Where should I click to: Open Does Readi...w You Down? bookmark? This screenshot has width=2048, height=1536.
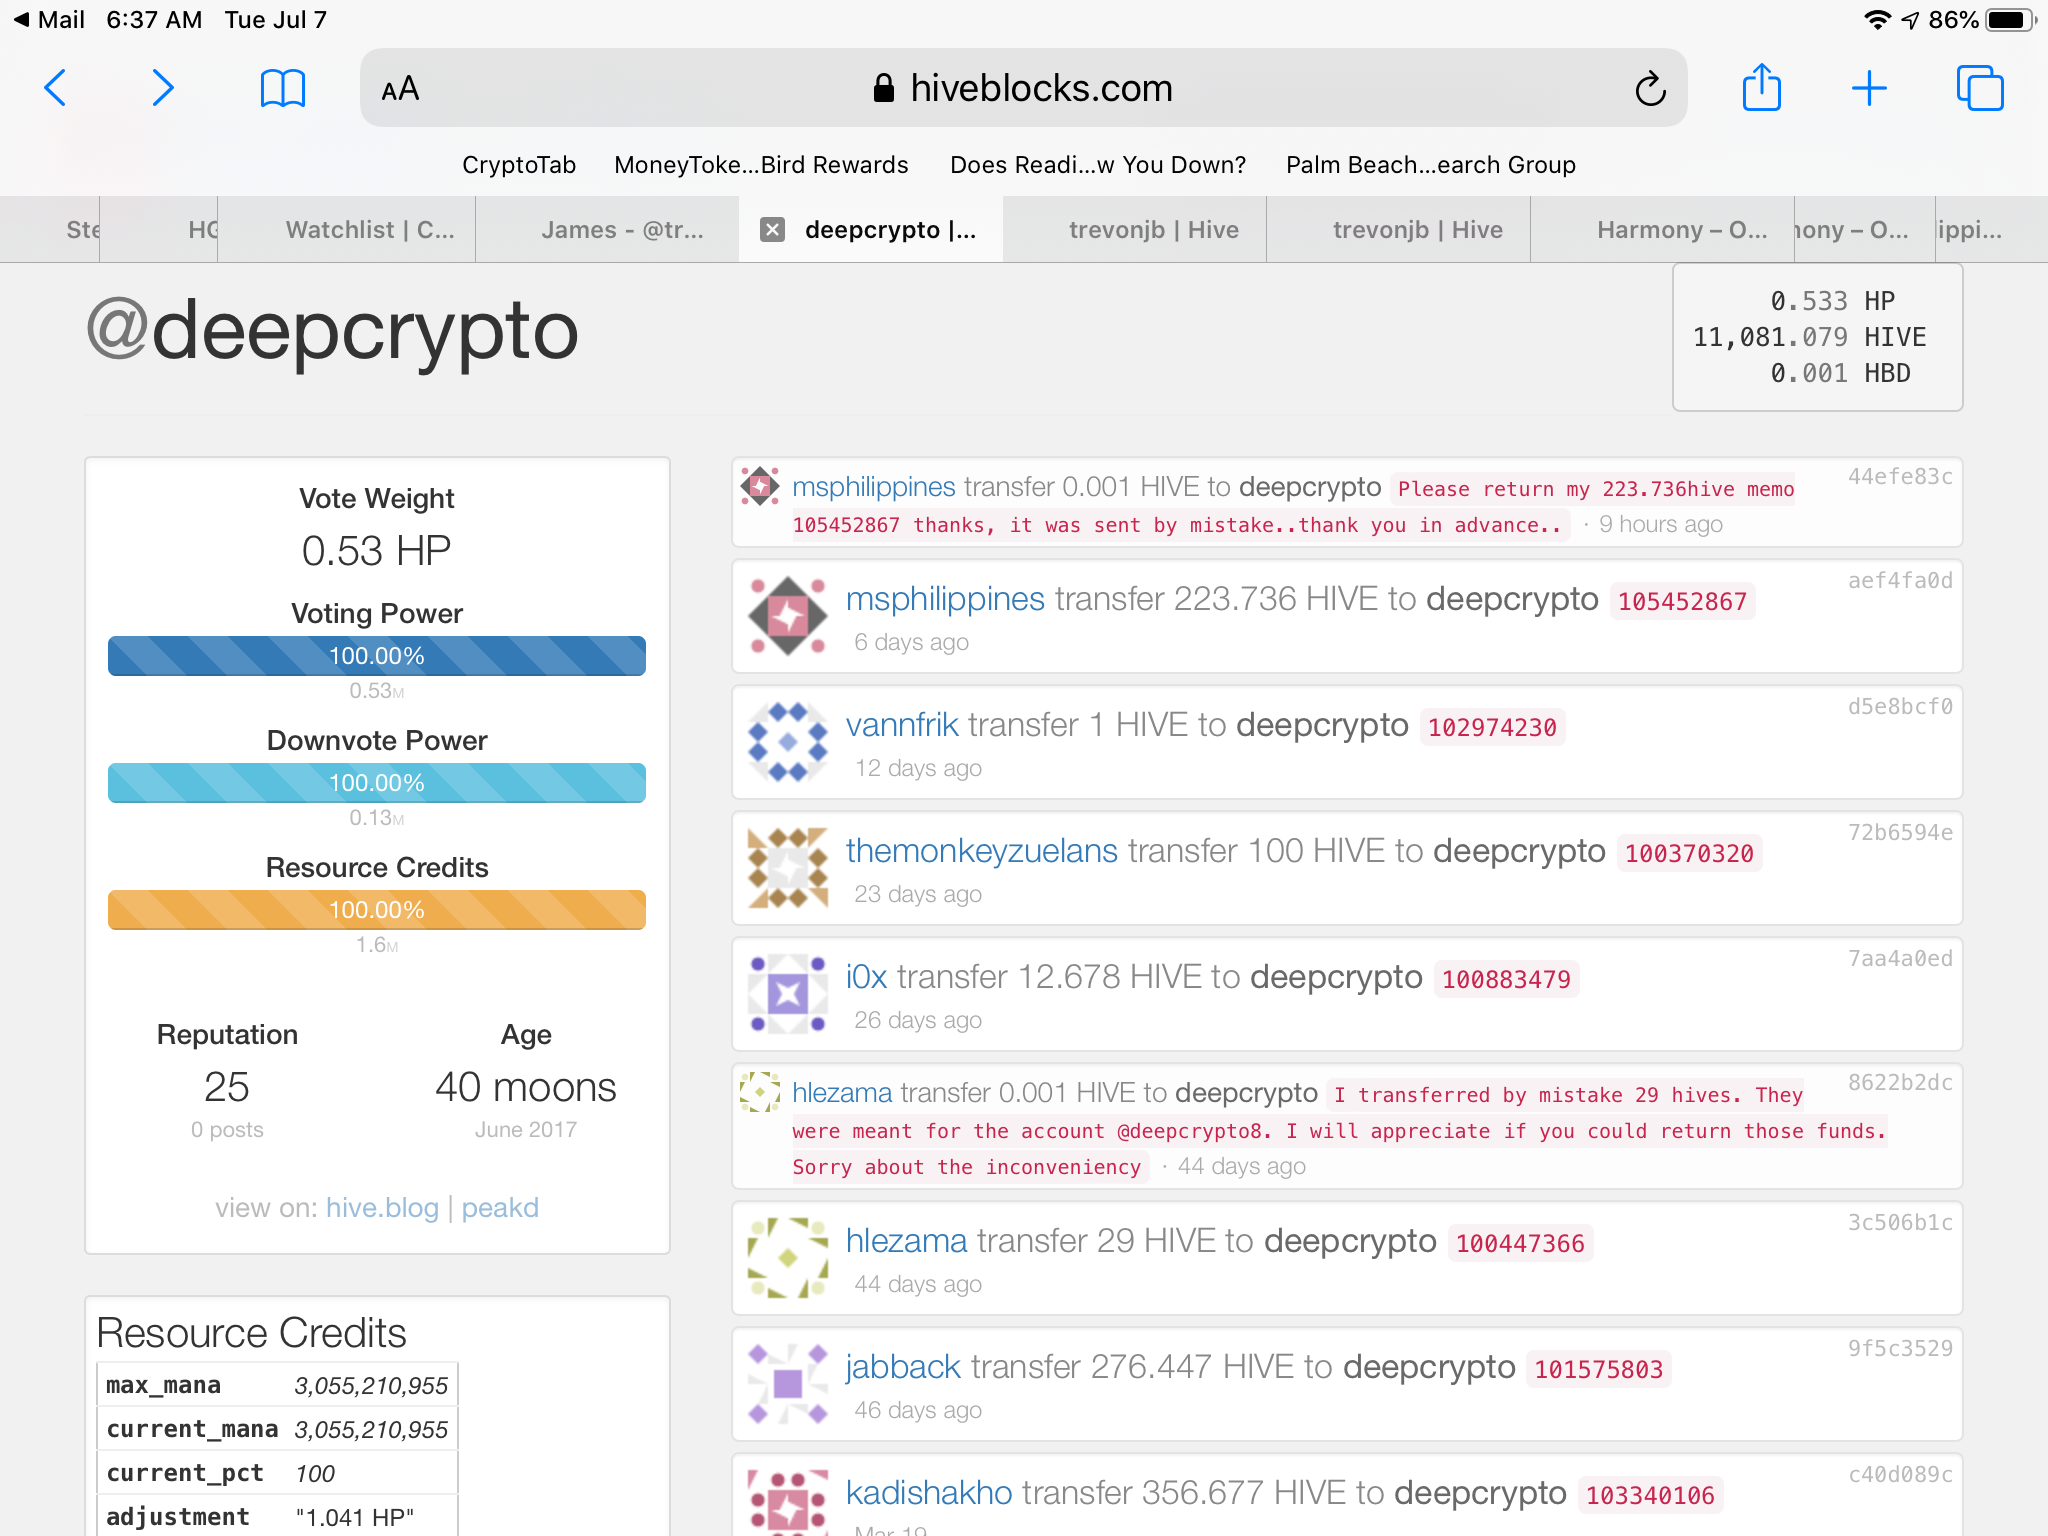(x=1098, y=165)
